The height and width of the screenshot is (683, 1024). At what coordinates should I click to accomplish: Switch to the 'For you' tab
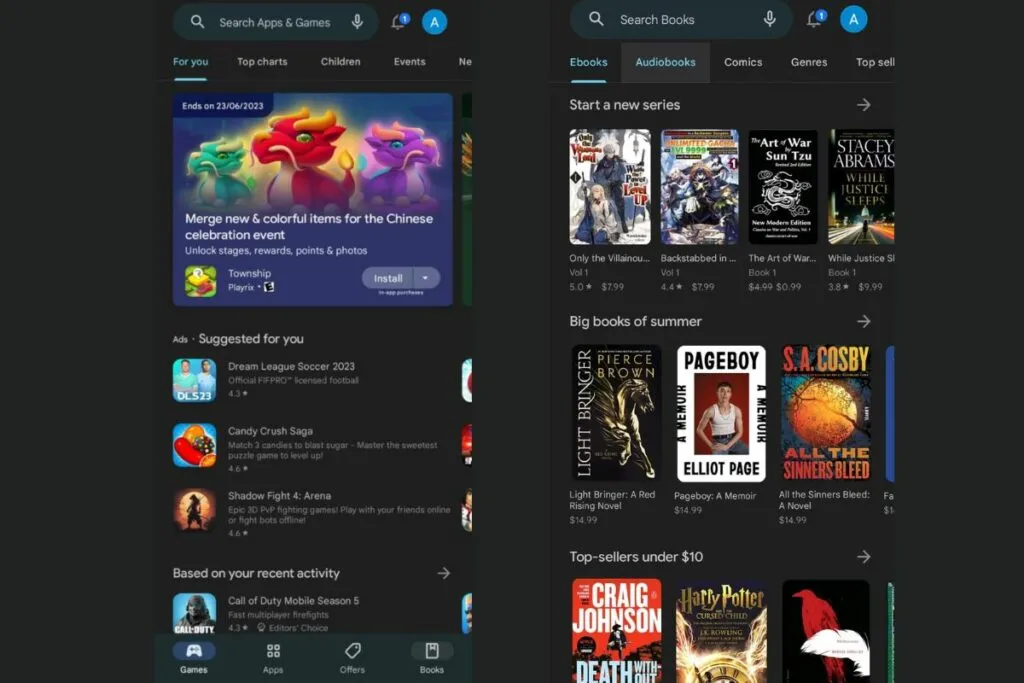pyautogui.click(x=190, y=61)
